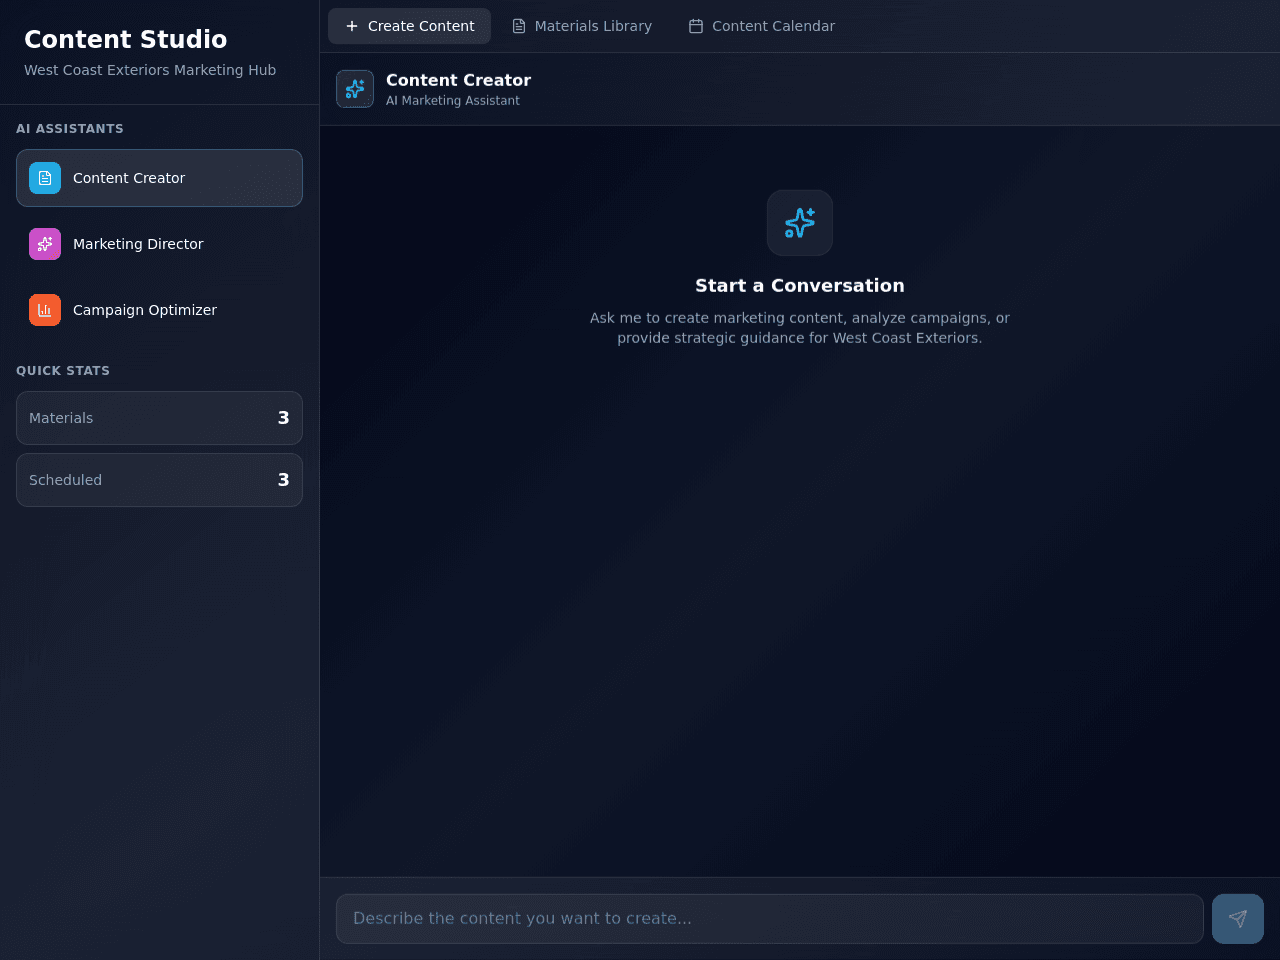Focus the content description input field
This screenshot has height=960, width=1280.
point(770,919)
